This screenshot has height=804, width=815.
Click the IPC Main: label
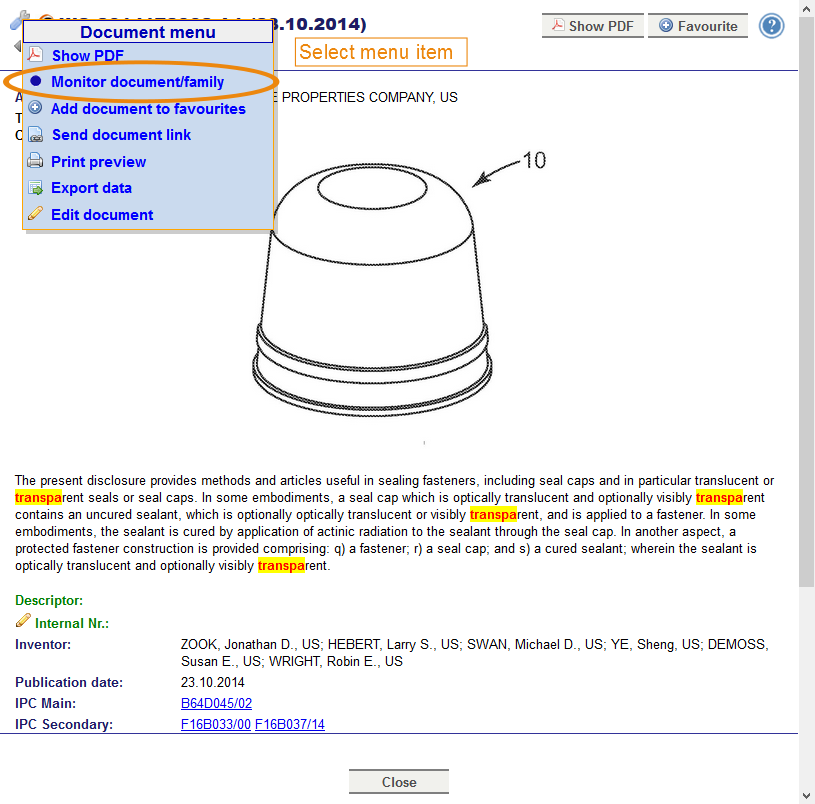pyautogui.click(x=45, y=703)
